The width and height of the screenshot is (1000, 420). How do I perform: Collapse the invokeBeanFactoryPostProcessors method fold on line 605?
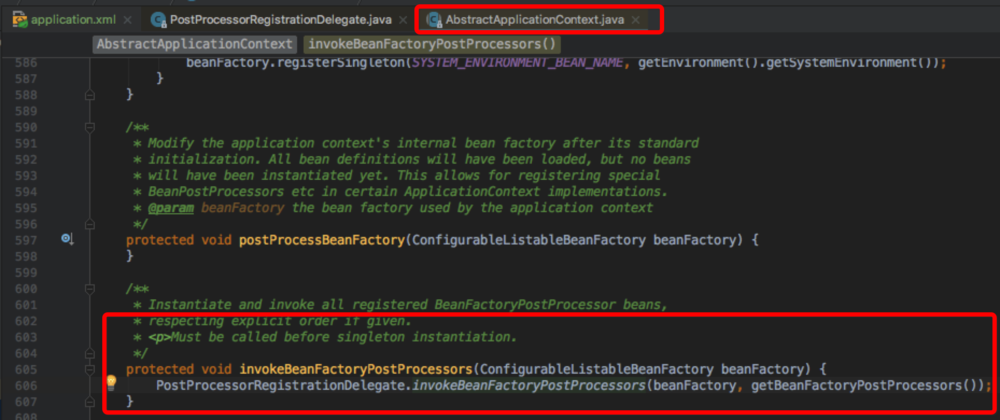[90, 370]
